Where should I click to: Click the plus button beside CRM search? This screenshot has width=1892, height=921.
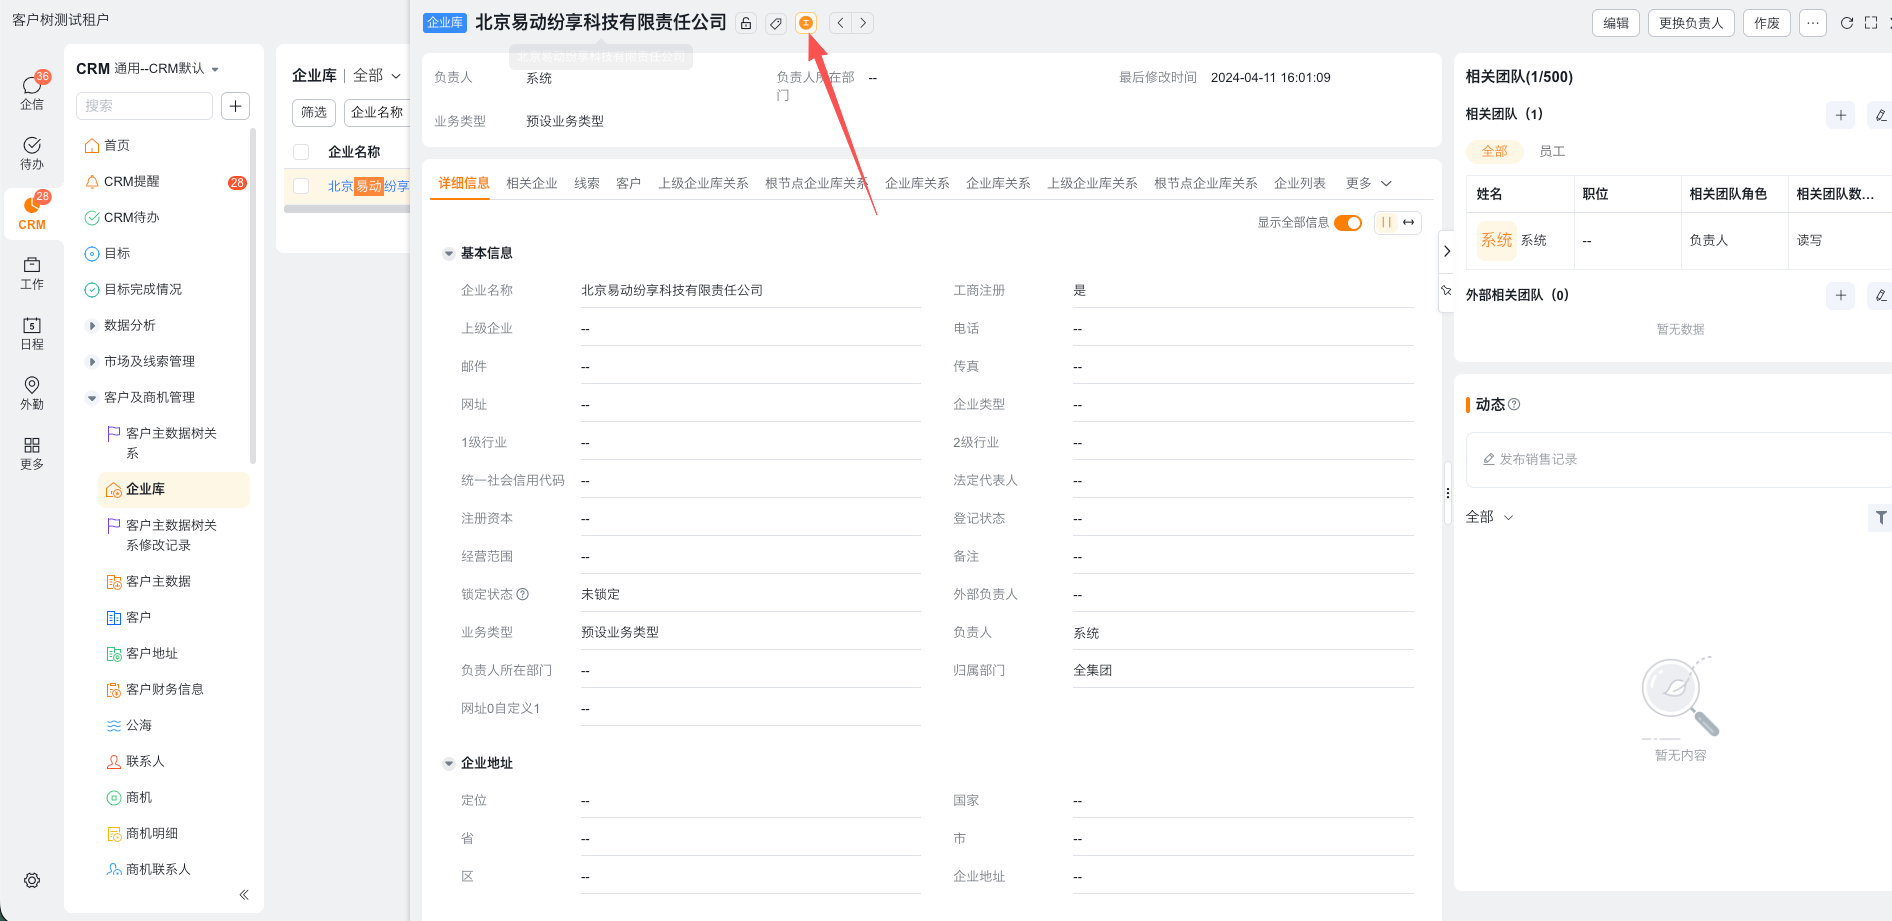tap(235, 106)
